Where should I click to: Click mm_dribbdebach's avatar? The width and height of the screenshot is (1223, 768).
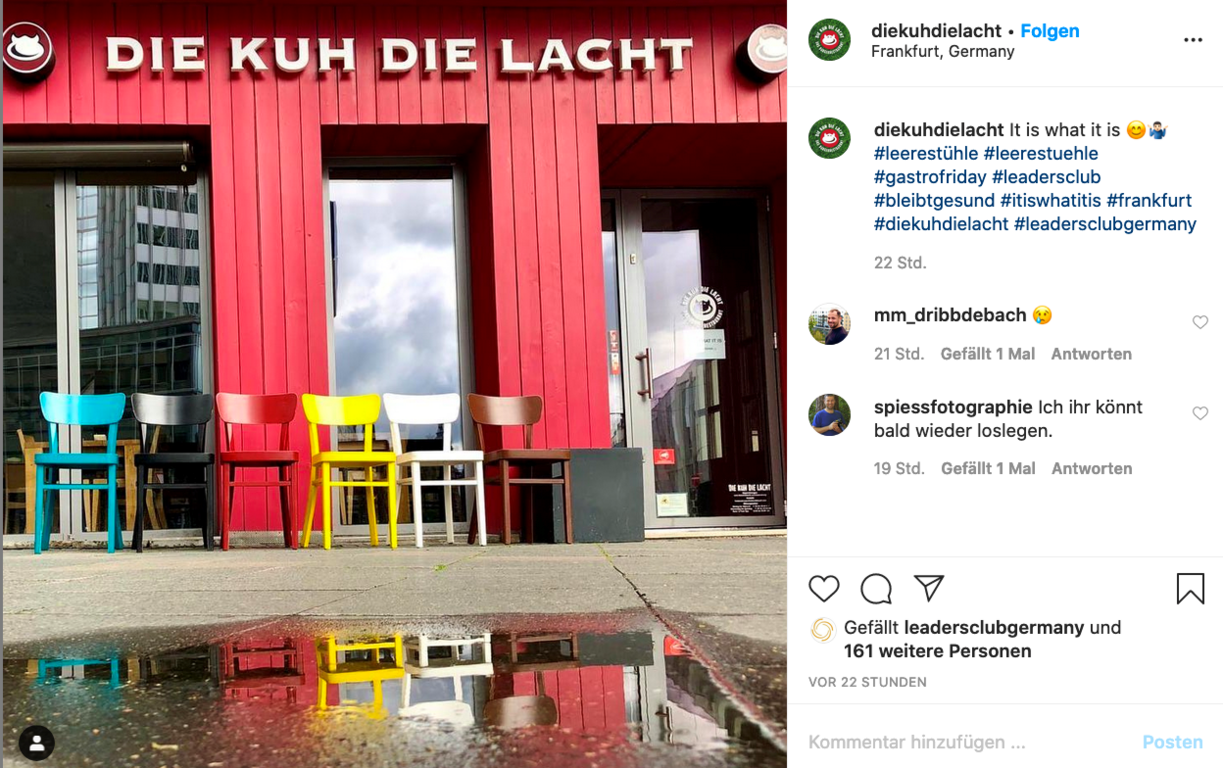[x=829, y=324]
